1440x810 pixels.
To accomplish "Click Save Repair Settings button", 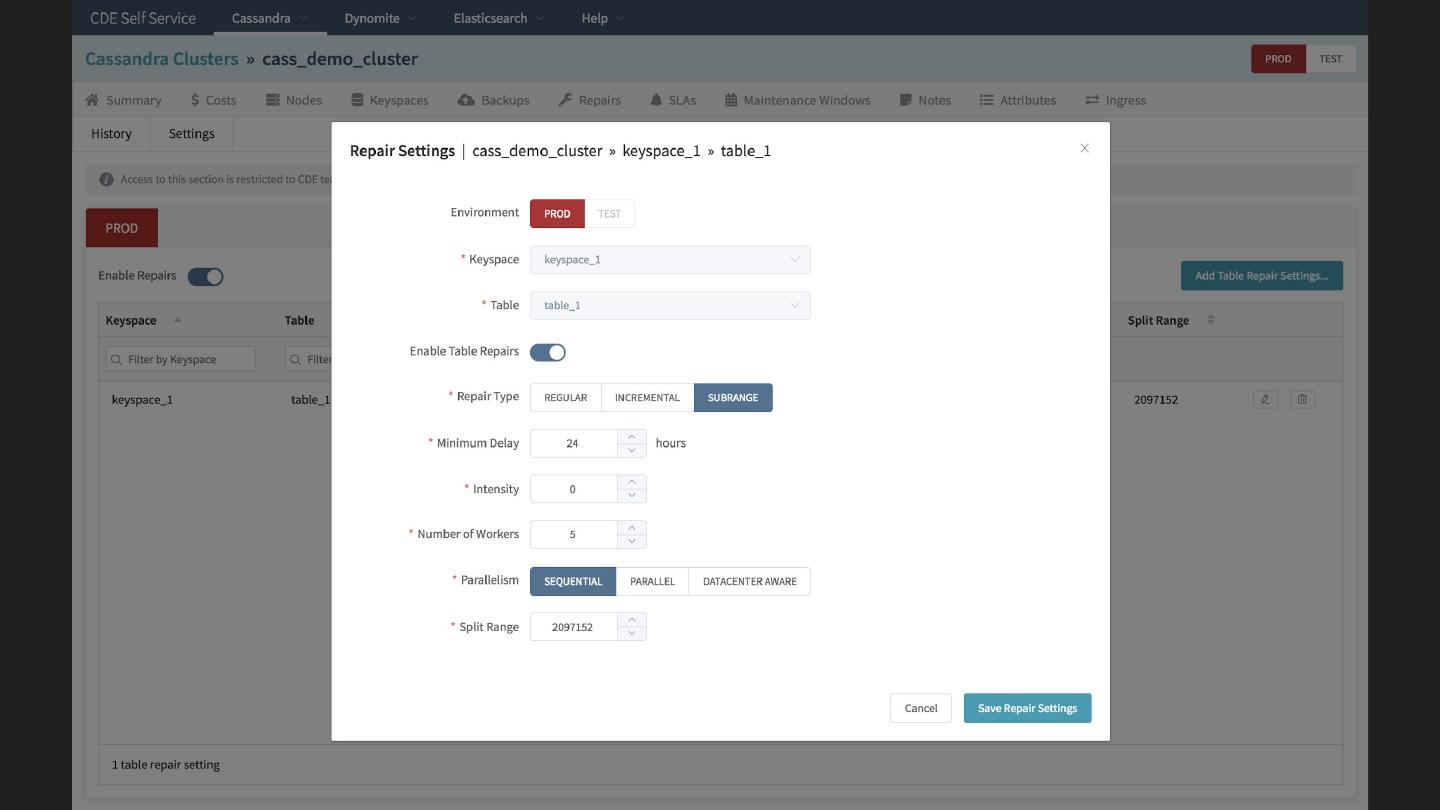I will point(1027,708).
